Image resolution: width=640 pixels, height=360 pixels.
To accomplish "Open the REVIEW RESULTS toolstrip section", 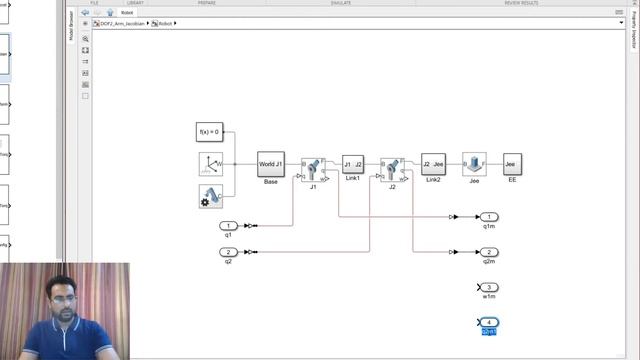I will [521, 2].
